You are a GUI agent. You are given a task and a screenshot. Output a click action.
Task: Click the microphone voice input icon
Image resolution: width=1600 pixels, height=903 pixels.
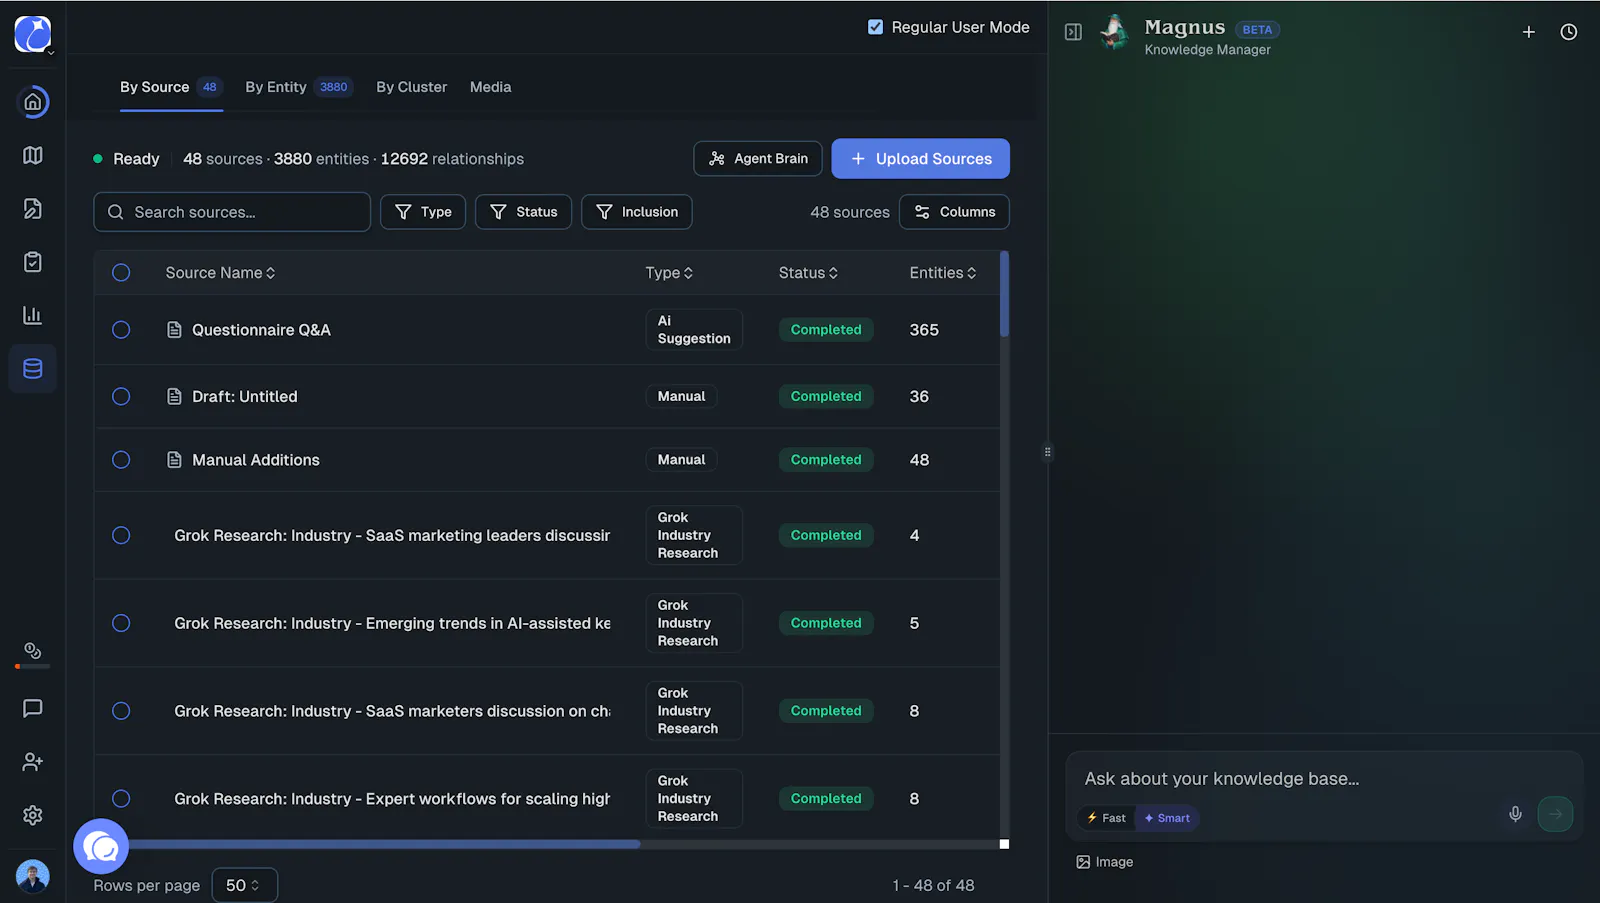point(1515,814)
